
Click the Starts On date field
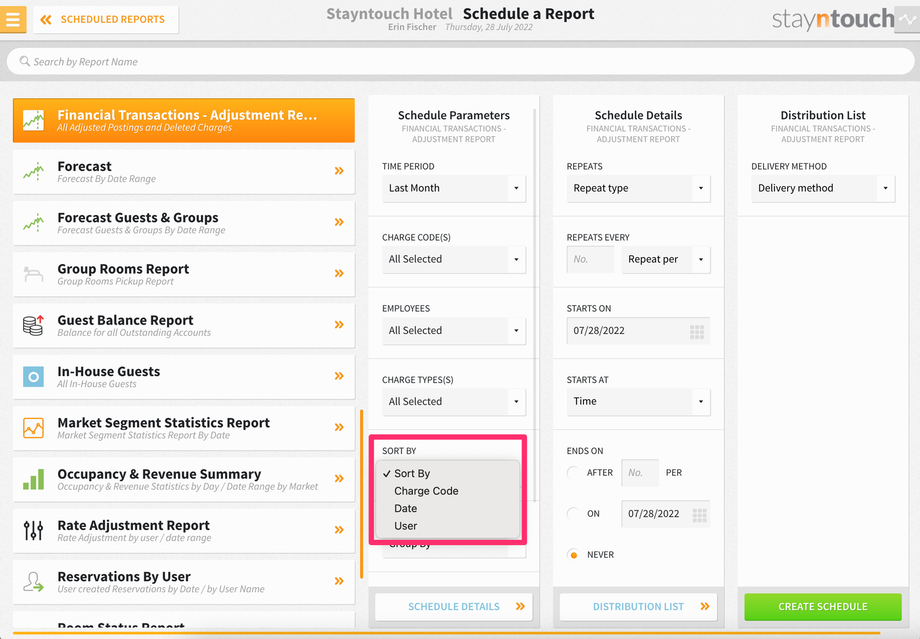pyautogui.click(x=638, y=331)
